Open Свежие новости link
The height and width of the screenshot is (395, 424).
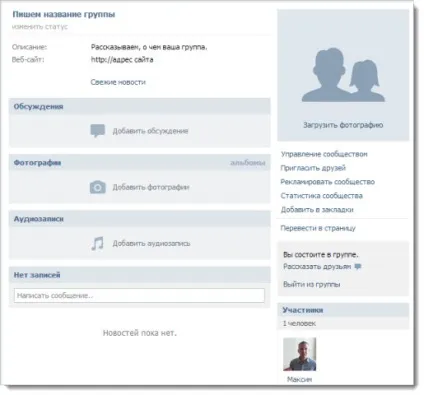(x=118, y=82)
